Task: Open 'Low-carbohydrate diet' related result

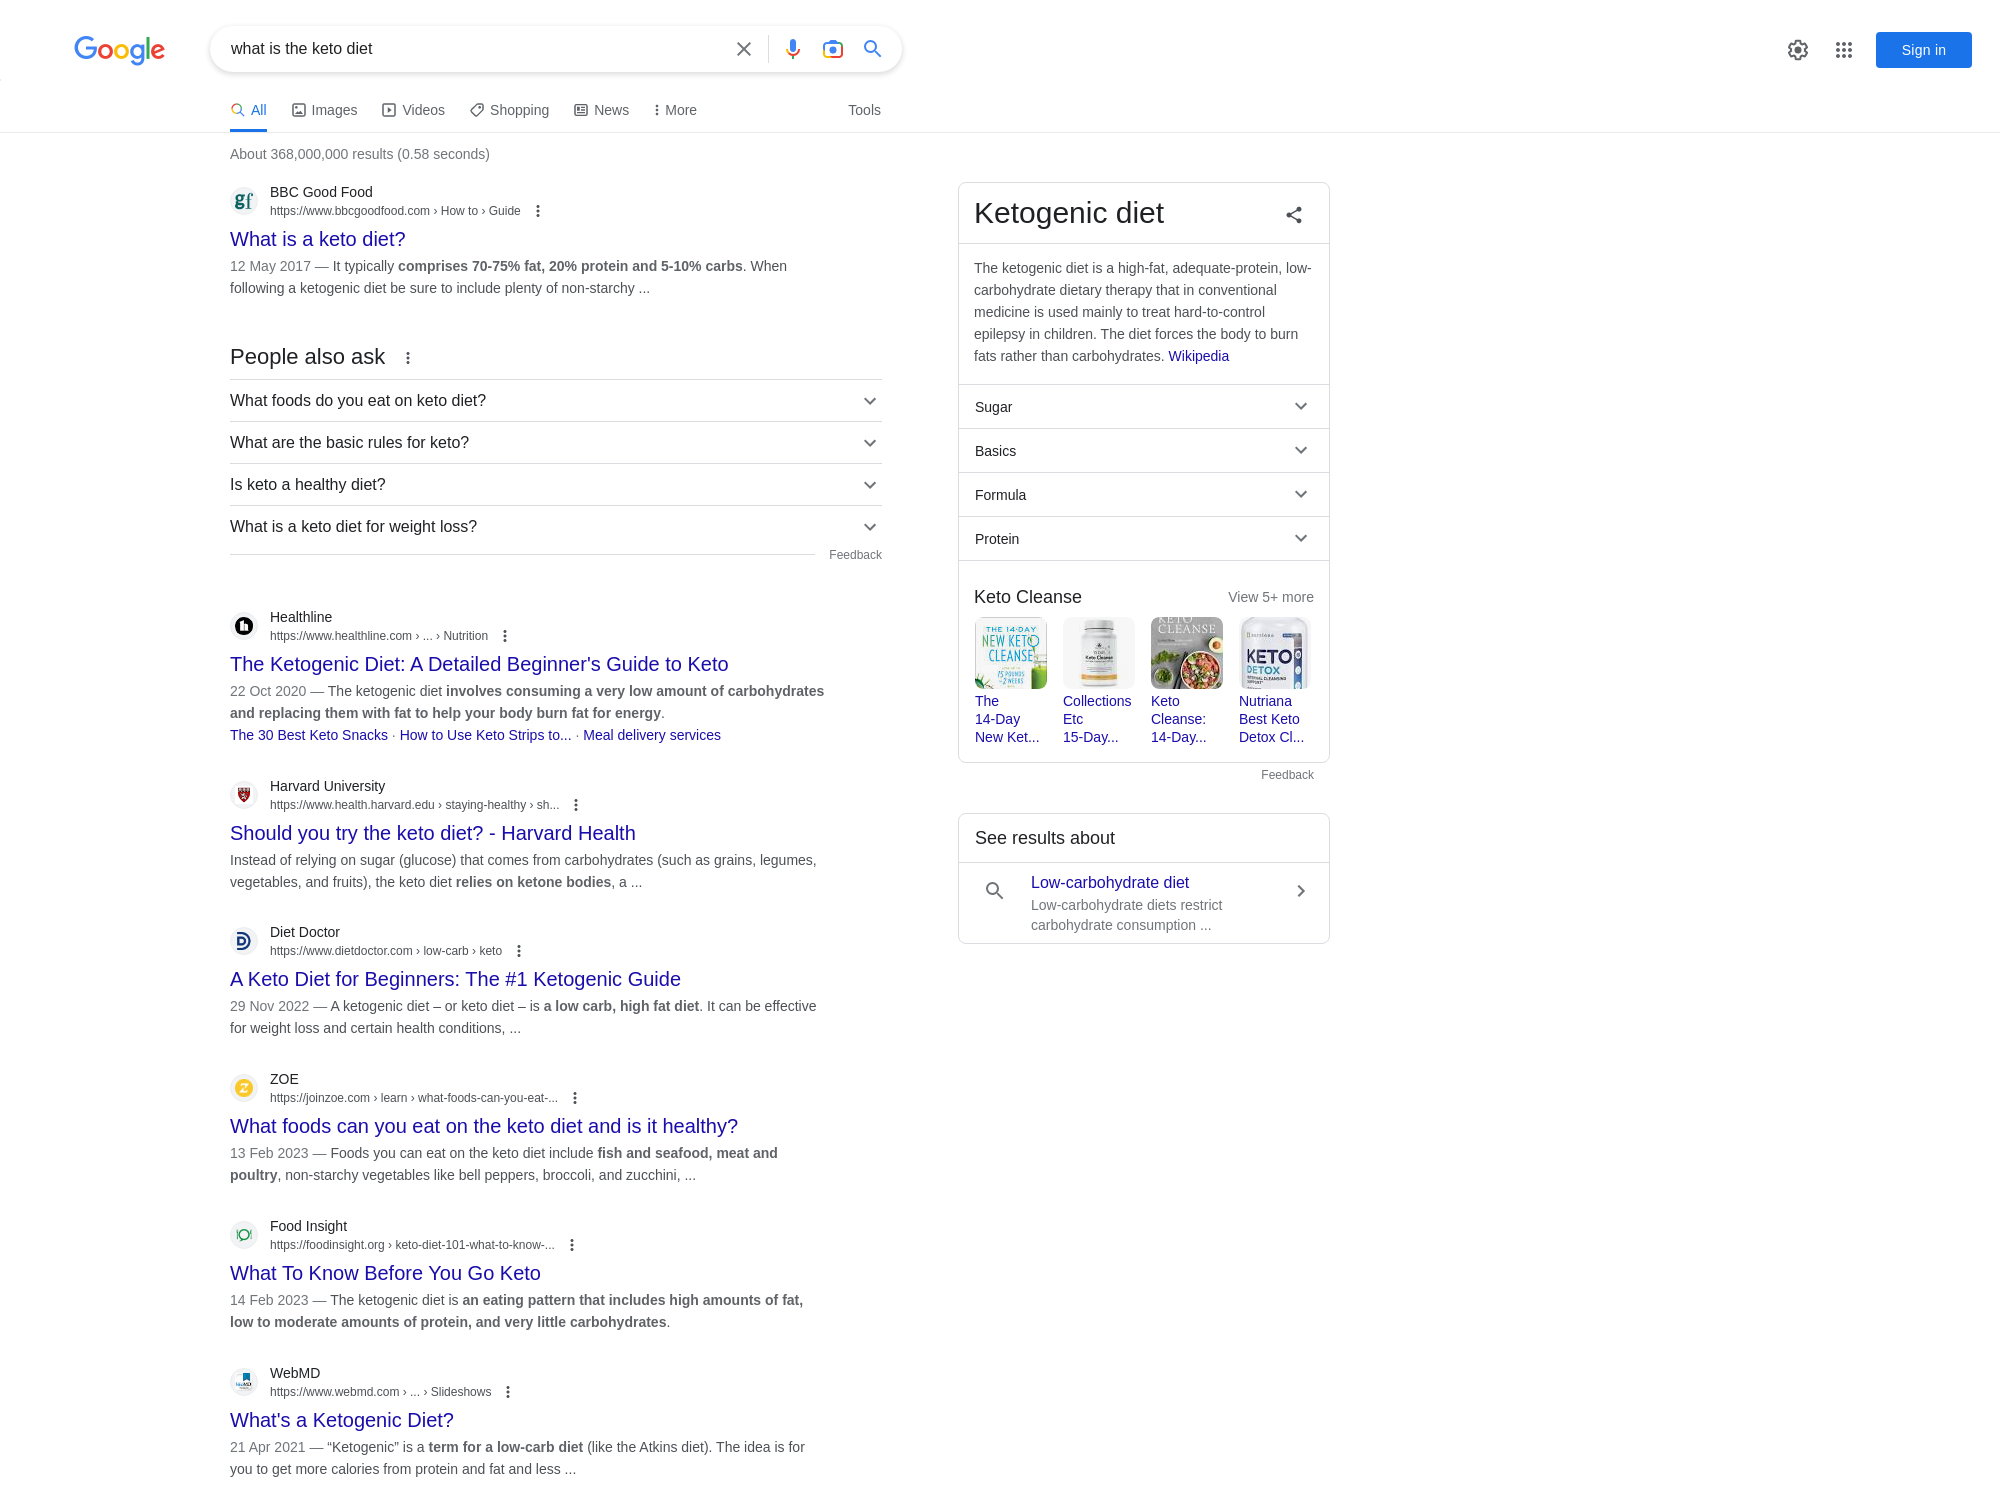Action: 1110,882
